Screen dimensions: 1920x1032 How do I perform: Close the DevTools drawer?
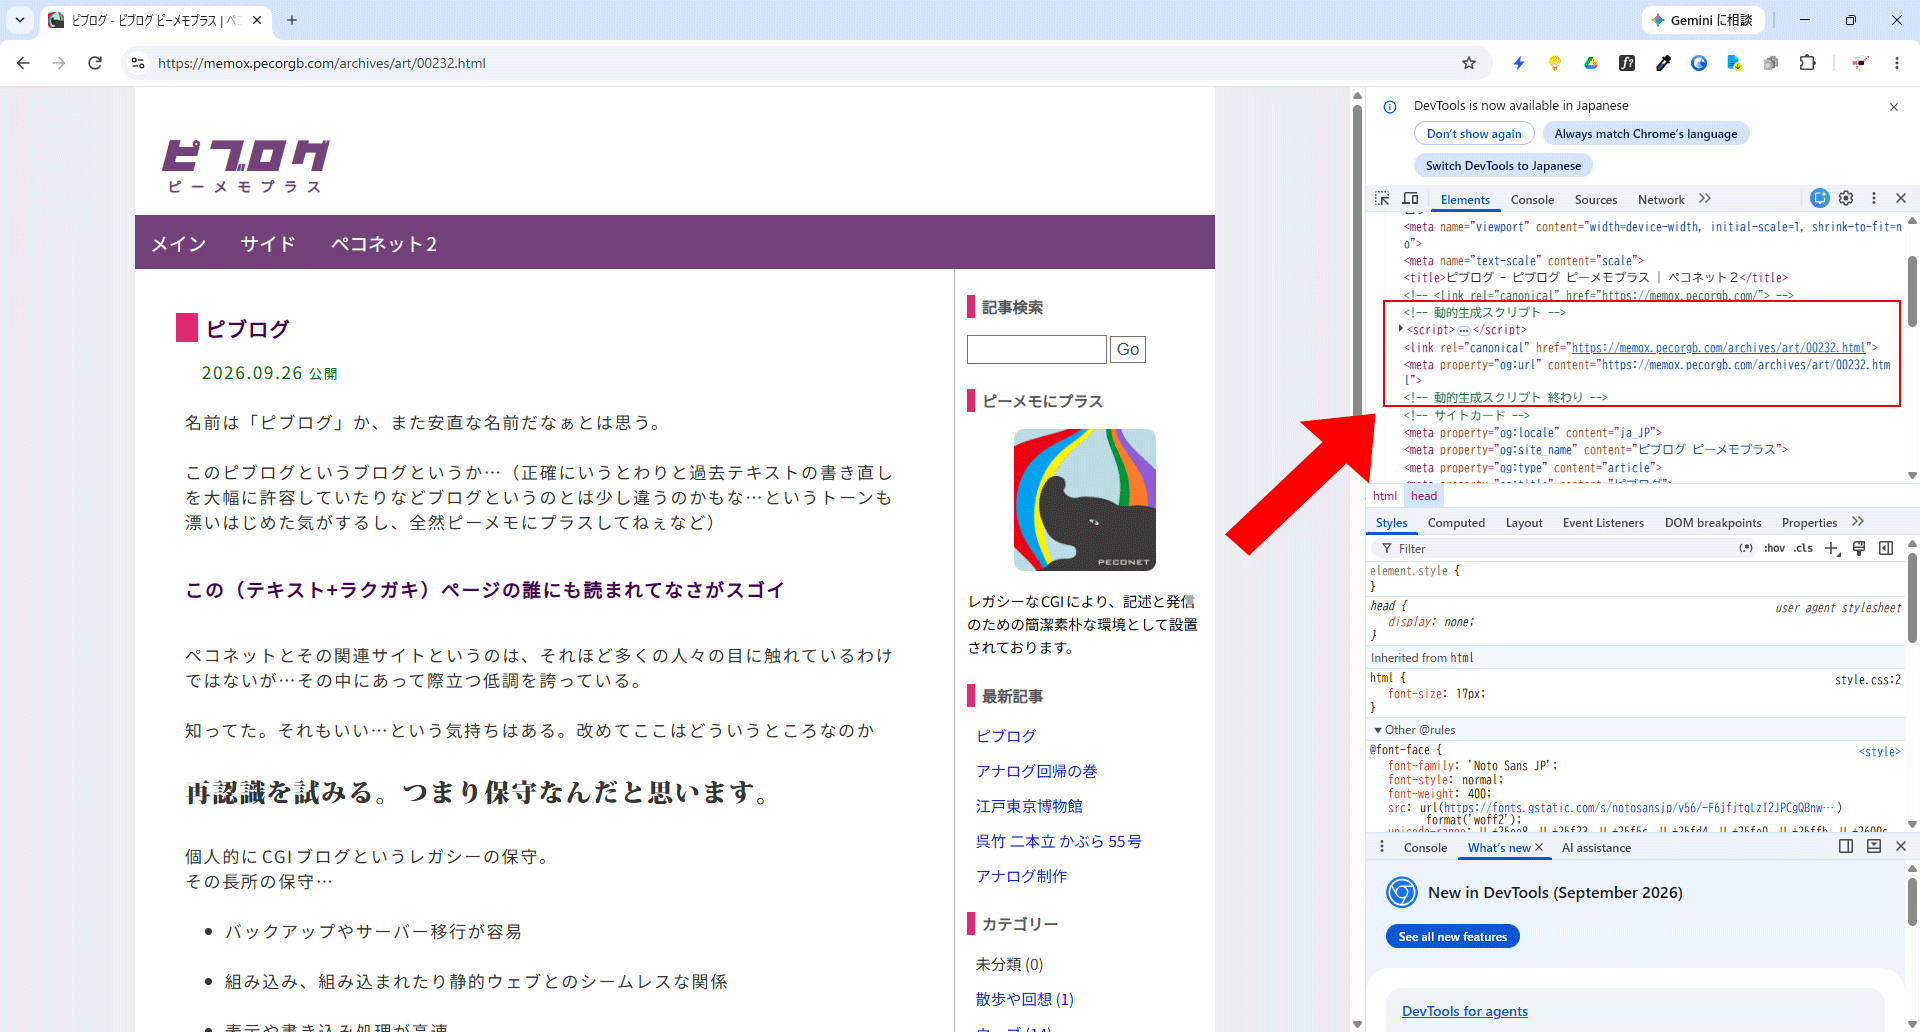click(x=1901, y=846)
